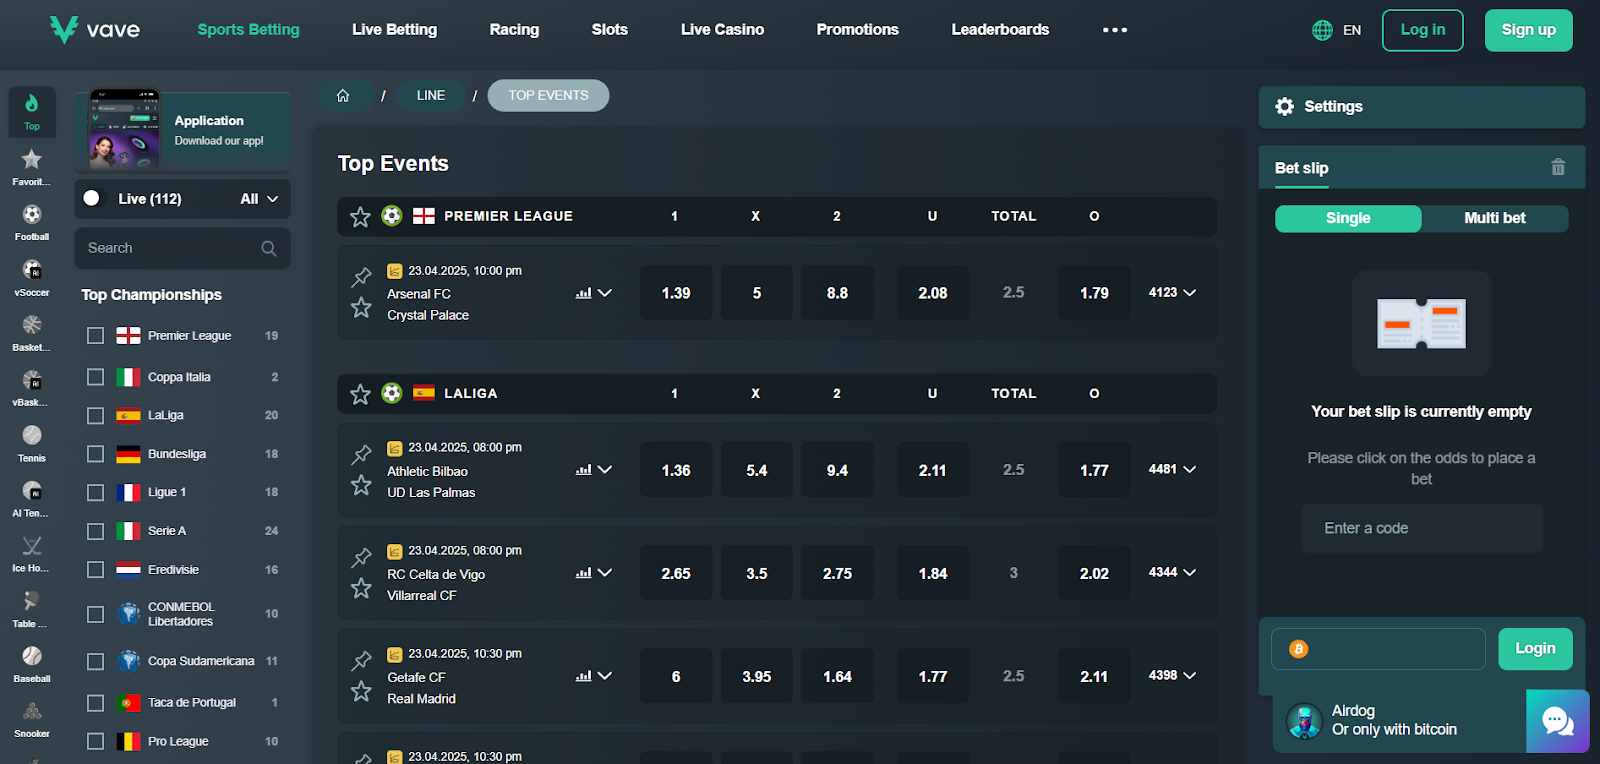This screenshot has width=1600, height=764.
Task: Open Slots menu item
Action: [609, 30]
